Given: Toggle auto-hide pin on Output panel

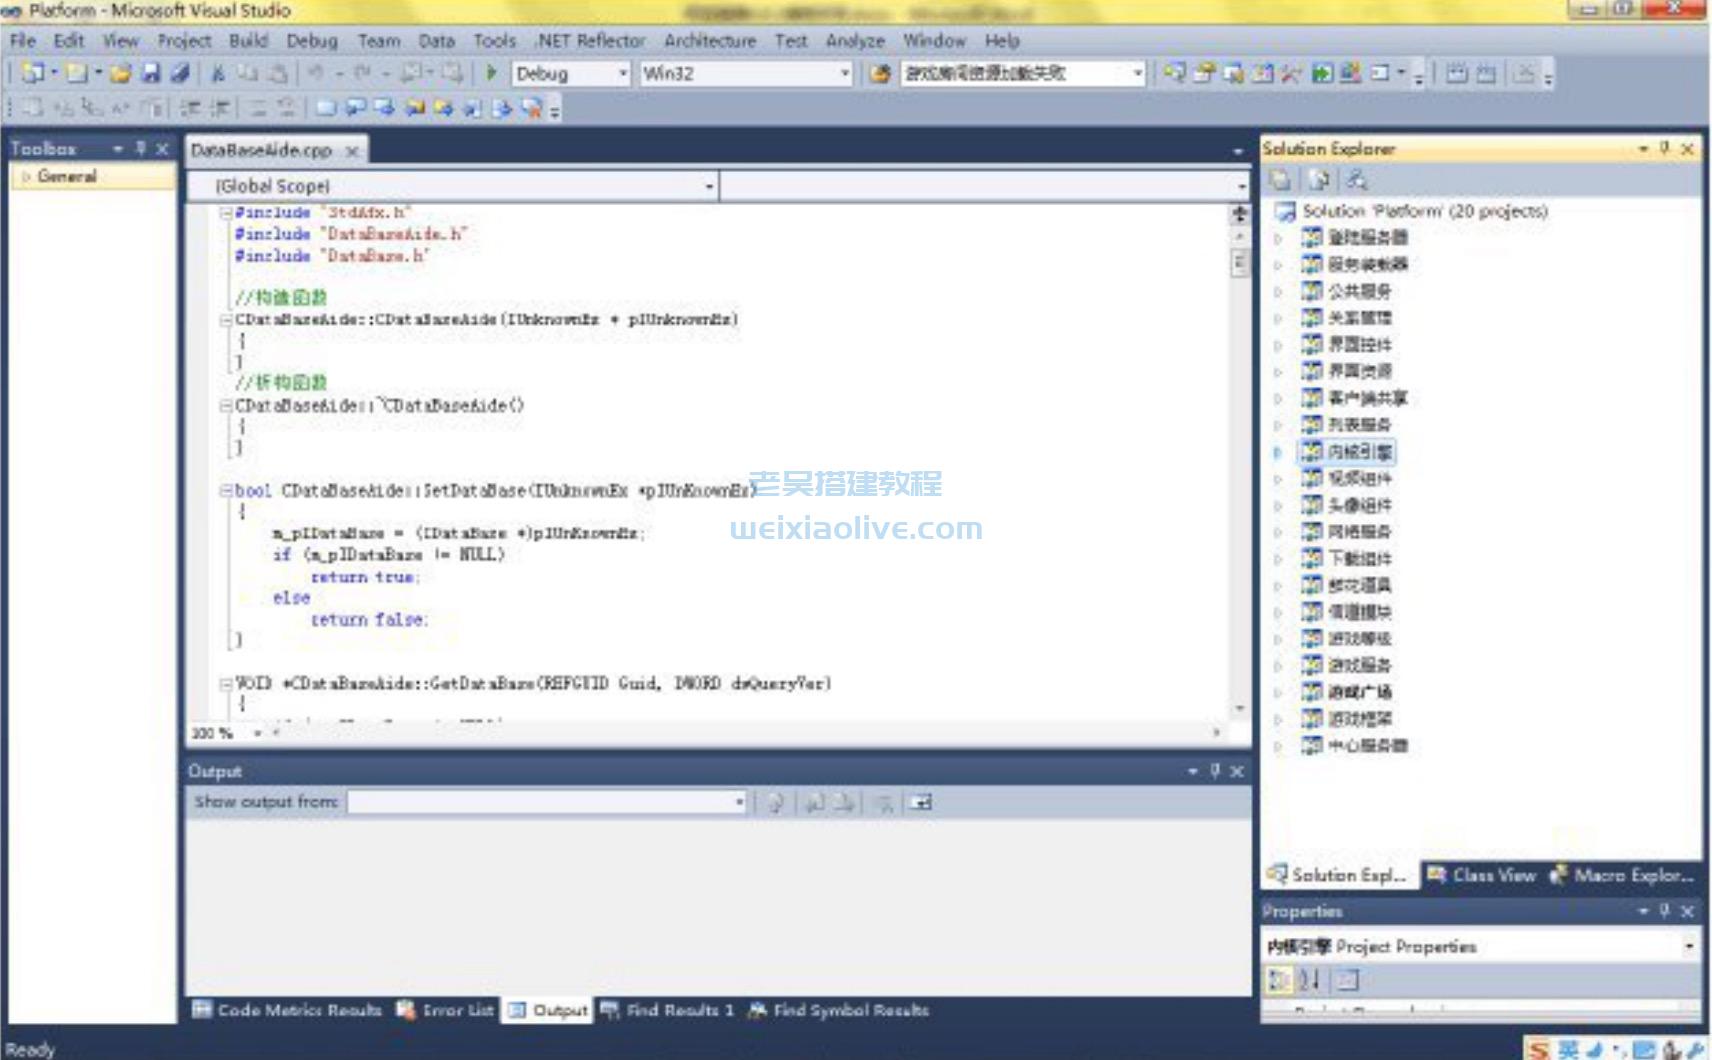Looking at the screenshot, I should [1215, 771].
